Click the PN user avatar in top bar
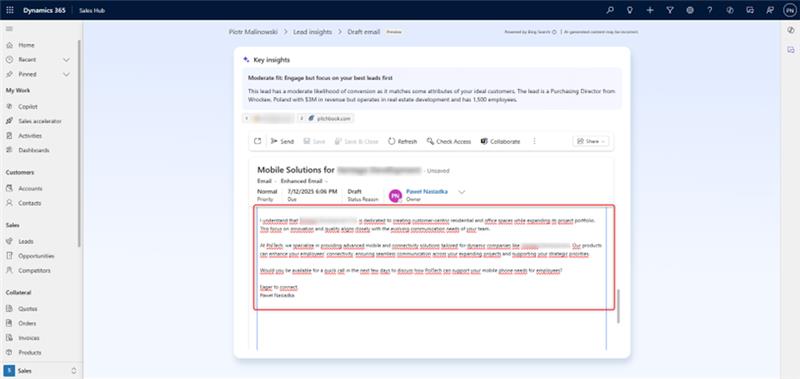Screen dimensions: 800x379 (x=789, y=10)
